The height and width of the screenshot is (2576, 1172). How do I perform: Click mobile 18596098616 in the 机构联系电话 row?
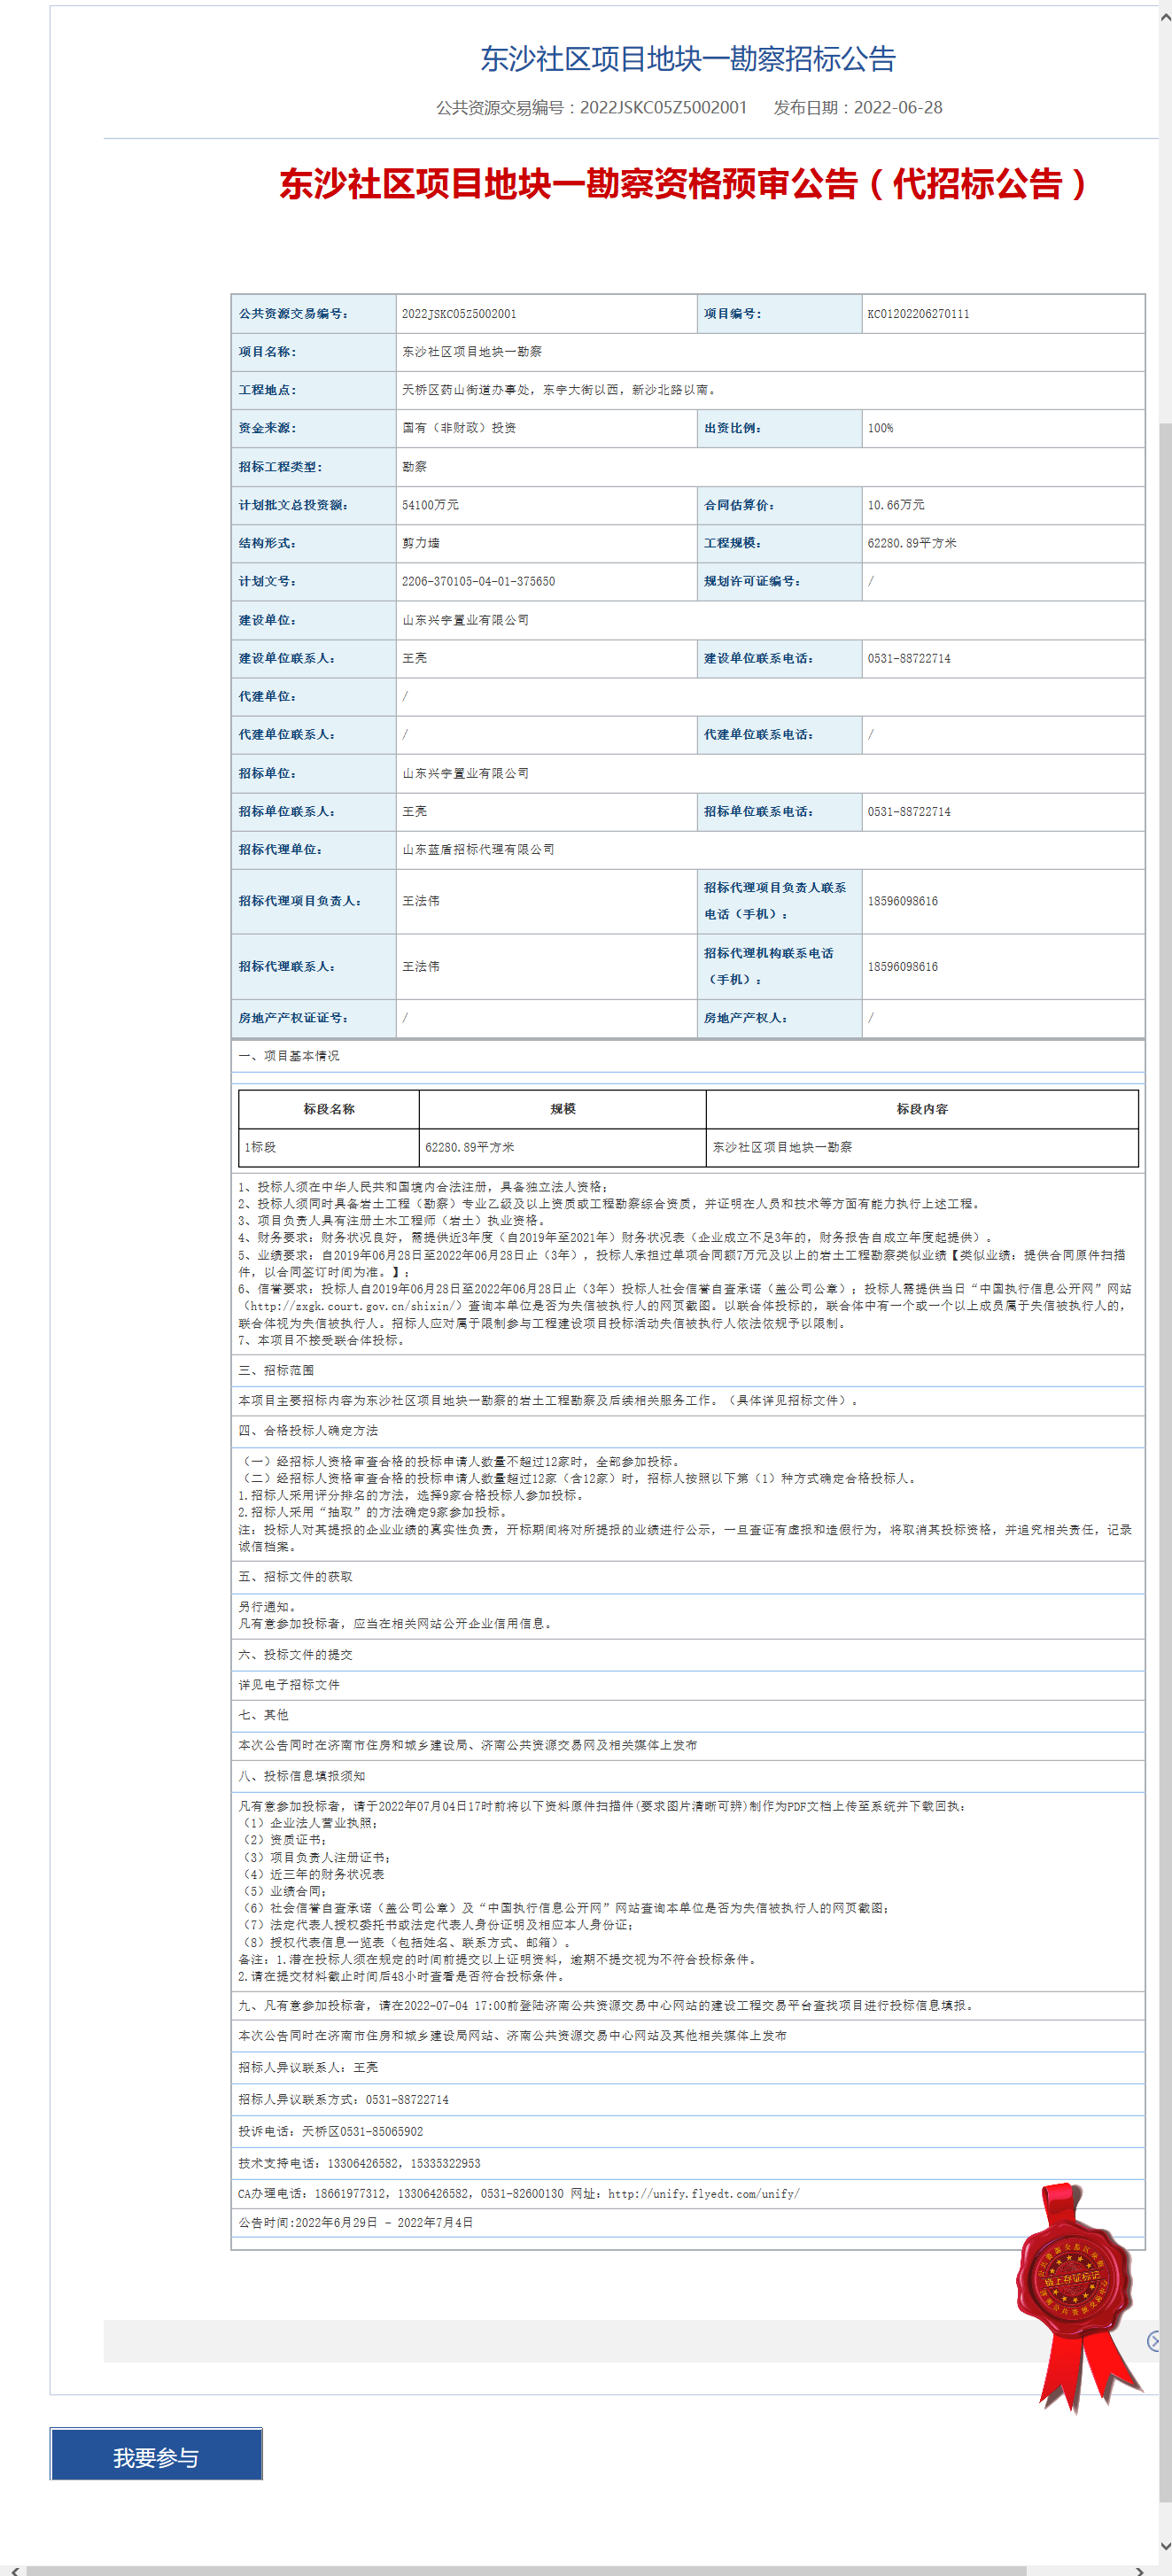903,966
